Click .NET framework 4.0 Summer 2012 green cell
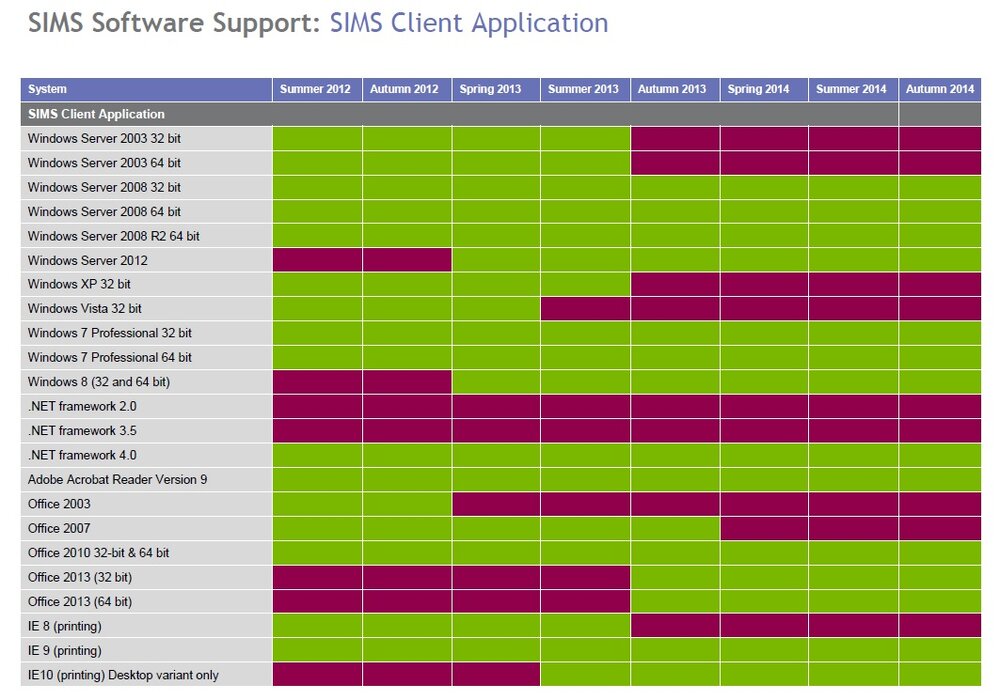1000x700 pixels. click(318, 455)
